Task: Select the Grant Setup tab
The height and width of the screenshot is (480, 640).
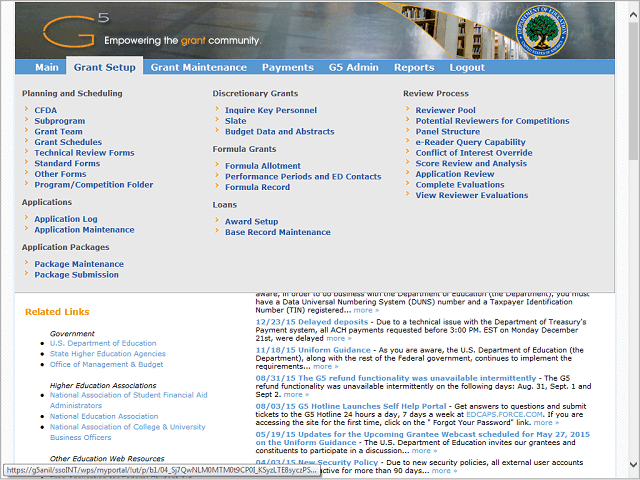Action: point(104,67)
